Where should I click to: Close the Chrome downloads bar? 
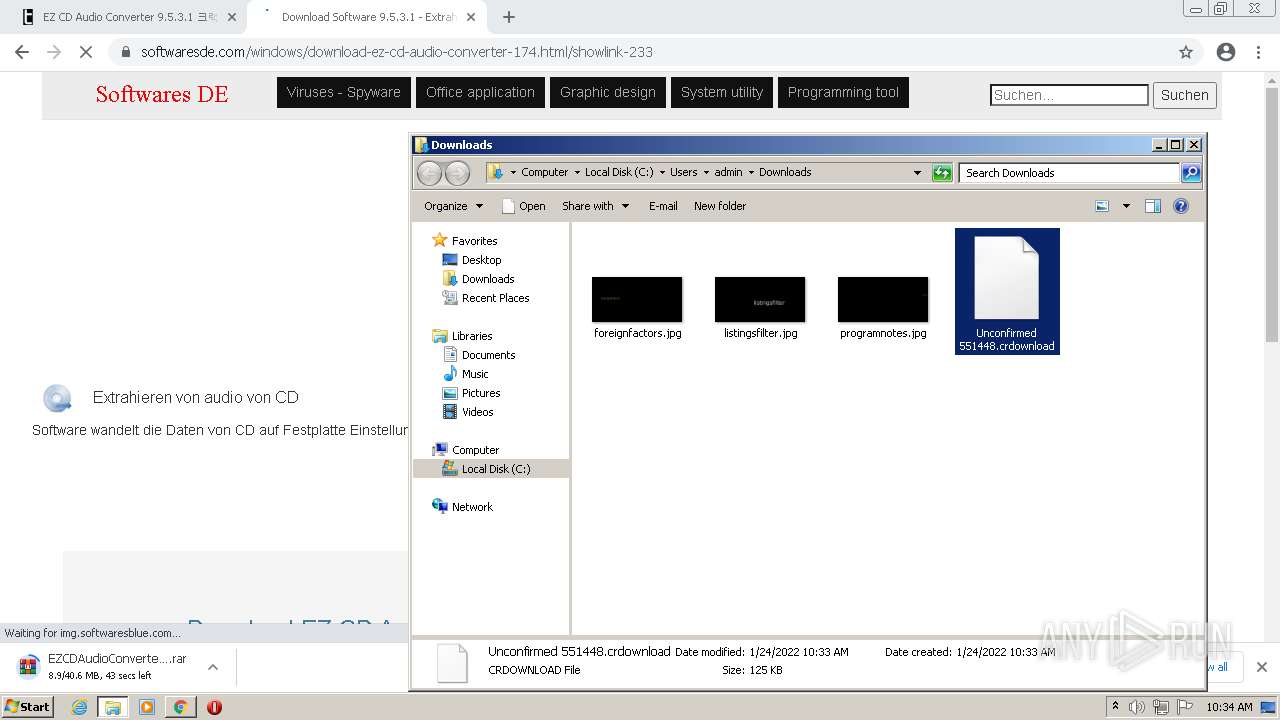(x=1261, y=667)
